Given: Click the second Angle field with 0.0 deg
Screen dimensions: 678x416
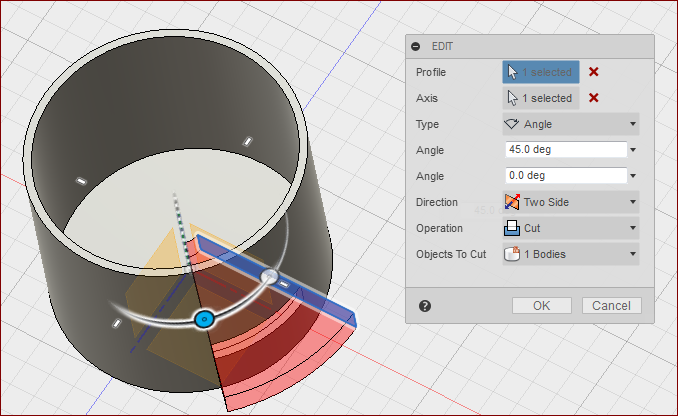Looking at the screenshot, I should pos(566,176).
